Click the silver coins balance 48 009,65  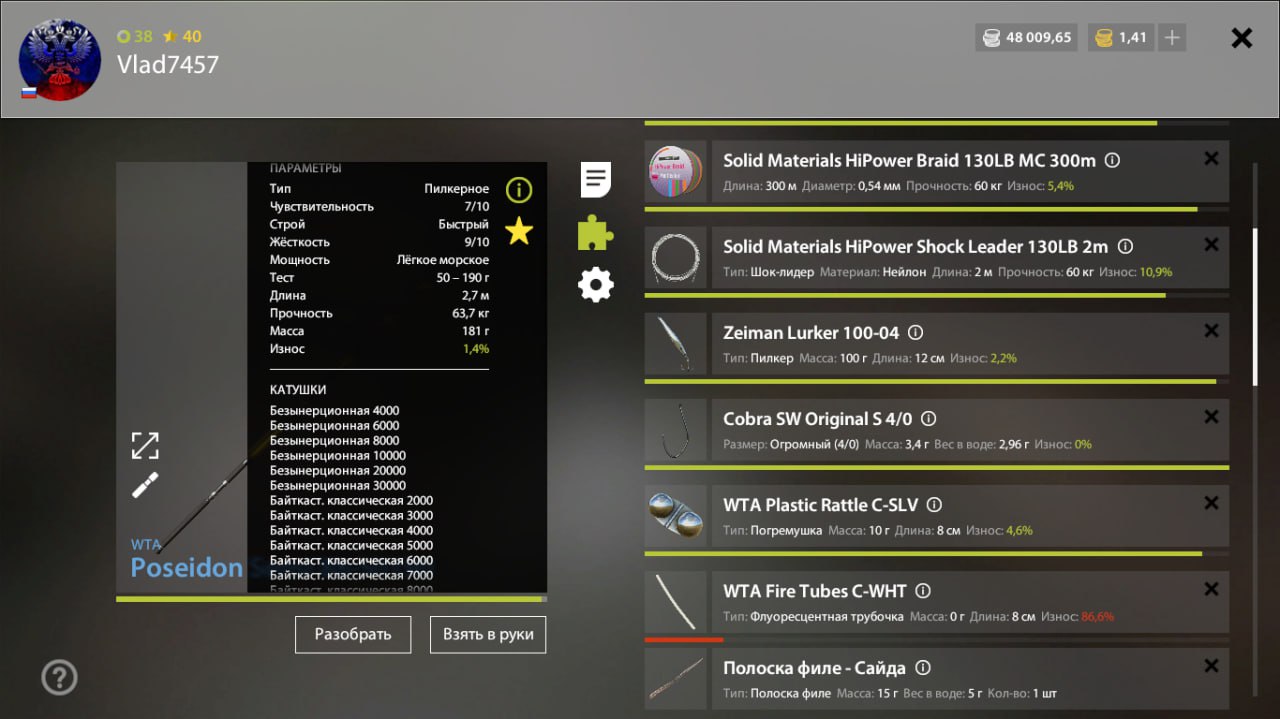coord(1027,38)
